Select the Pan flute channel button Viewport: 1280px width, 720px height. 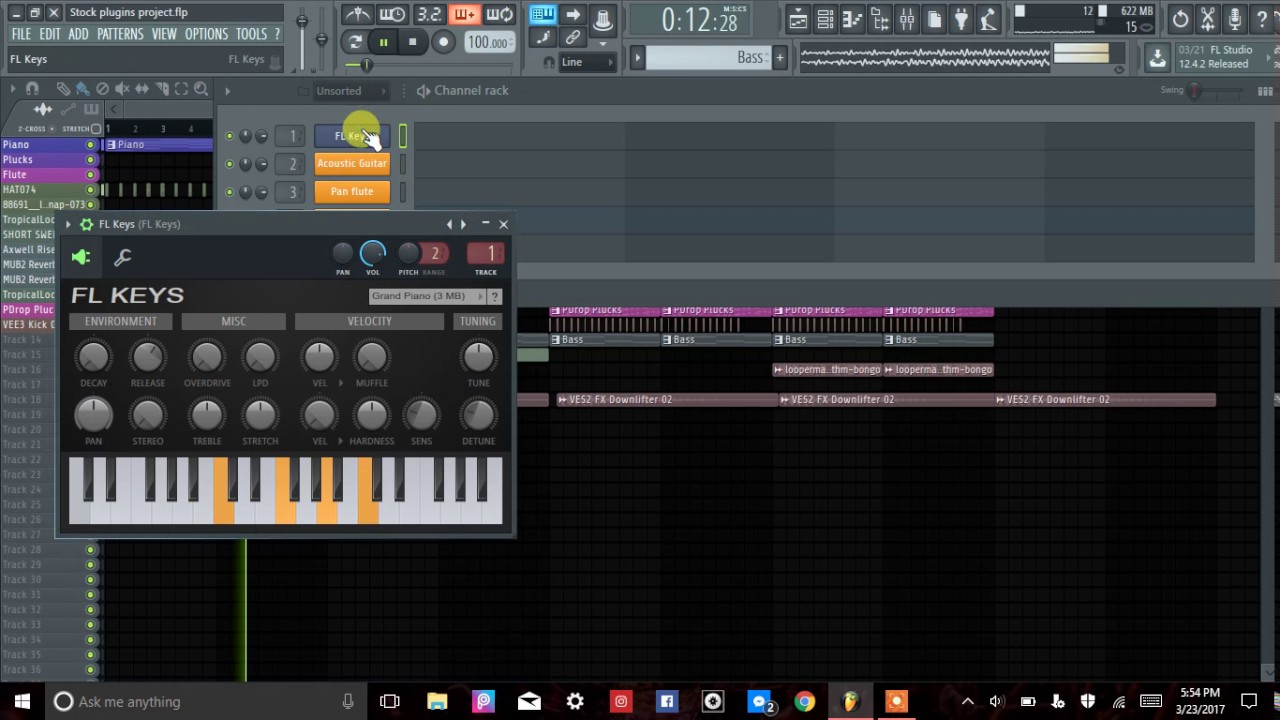click(352, 191)
